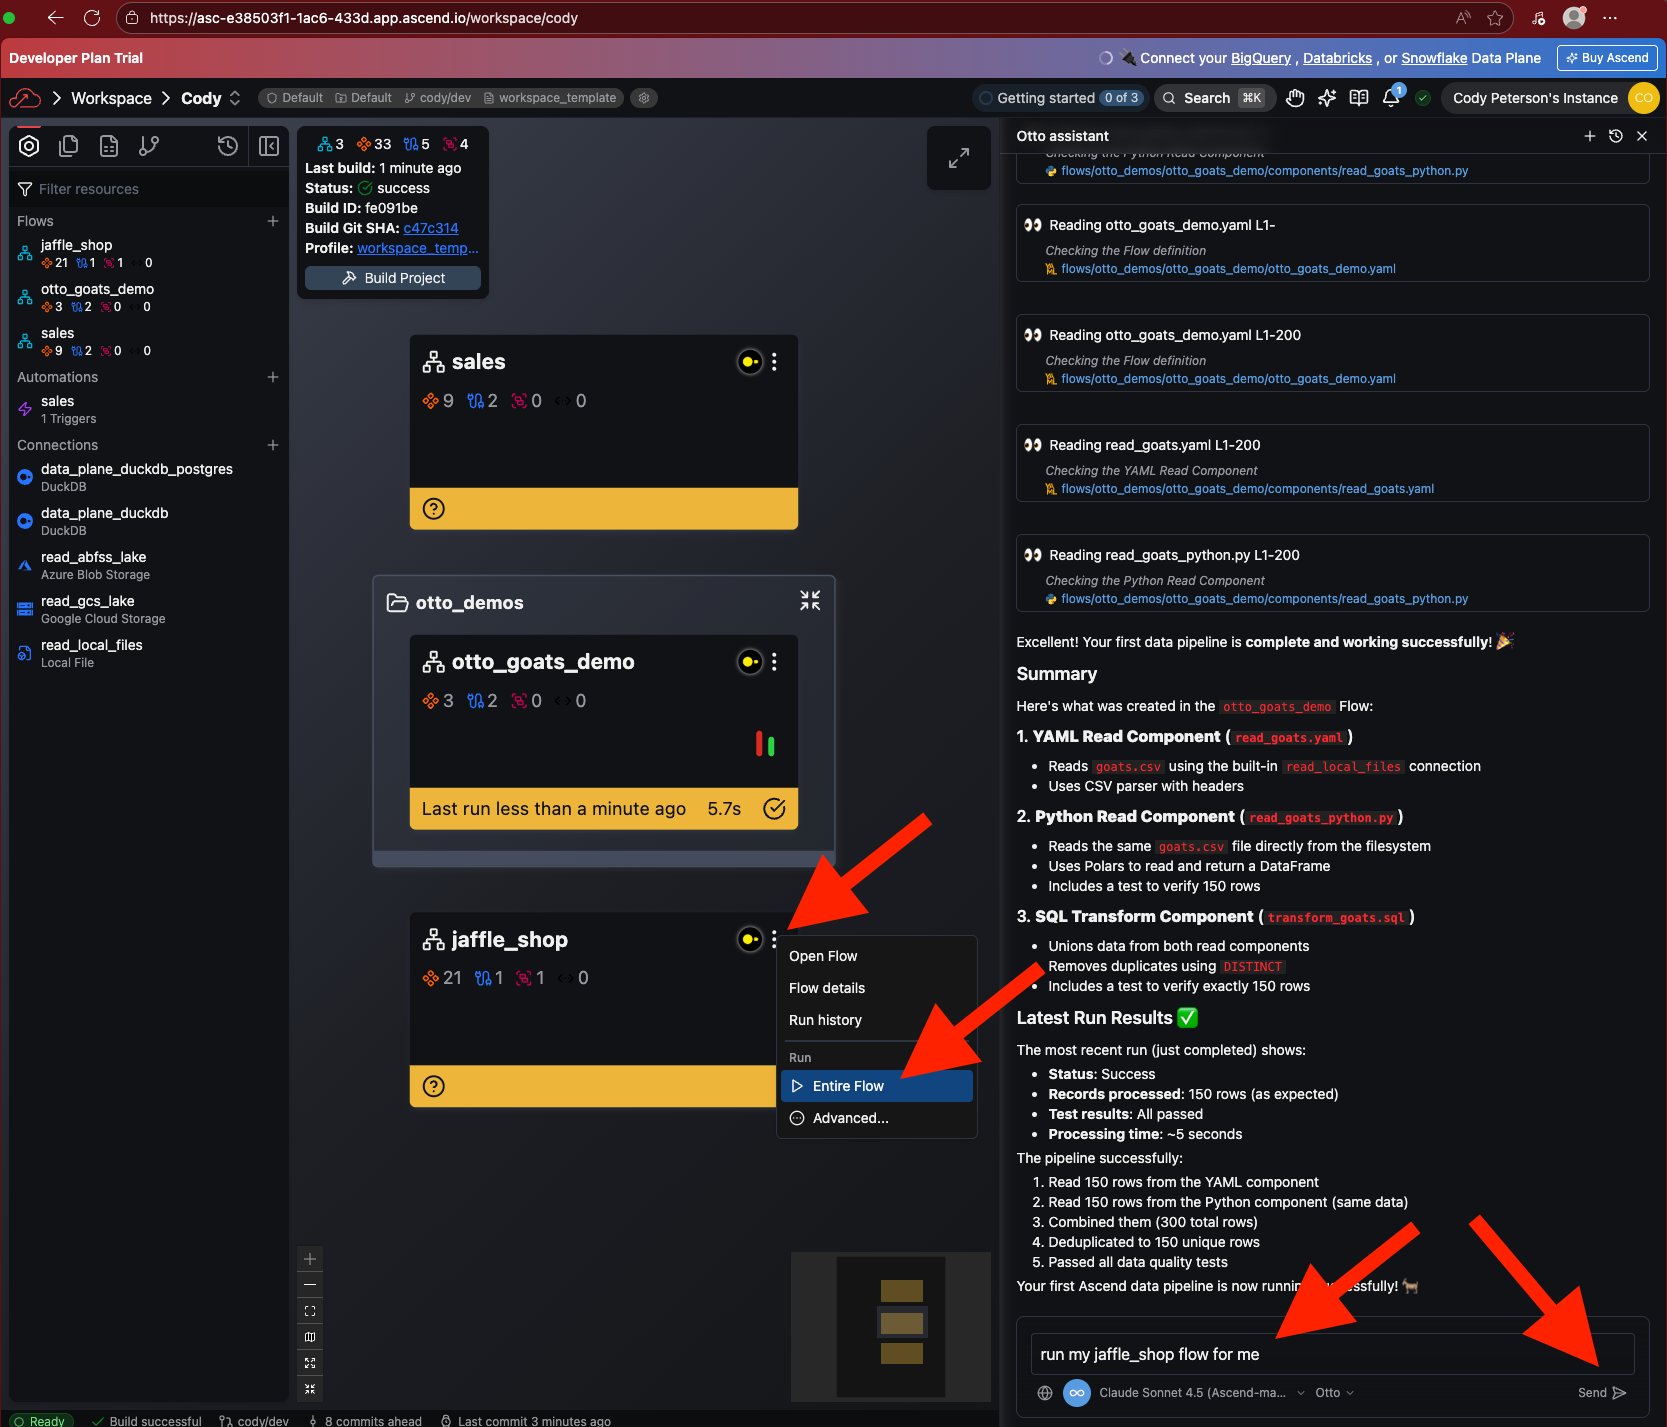Viewport: 1667px width, 1427px height.
Task: Click the Workspace breadcrumb
Action: pos(111,98)
